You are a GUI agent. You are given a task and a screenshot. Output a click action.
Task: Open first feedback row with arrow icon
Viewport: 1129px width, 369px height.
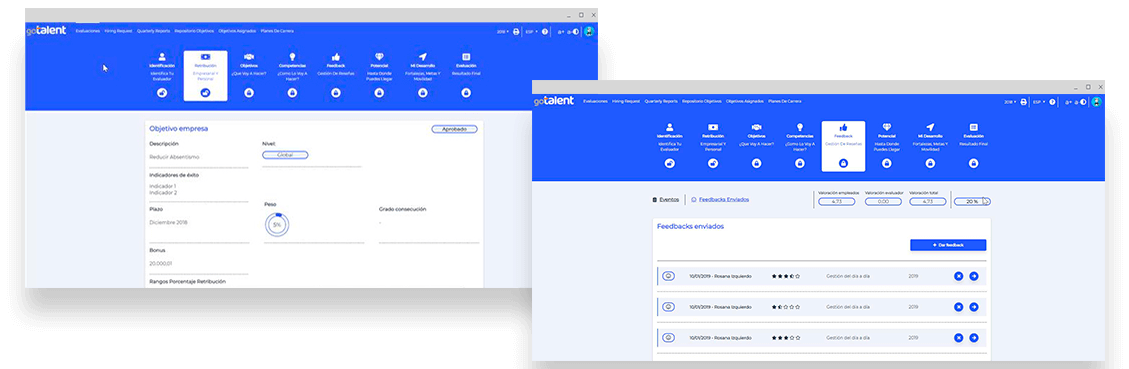click(973, 276)
